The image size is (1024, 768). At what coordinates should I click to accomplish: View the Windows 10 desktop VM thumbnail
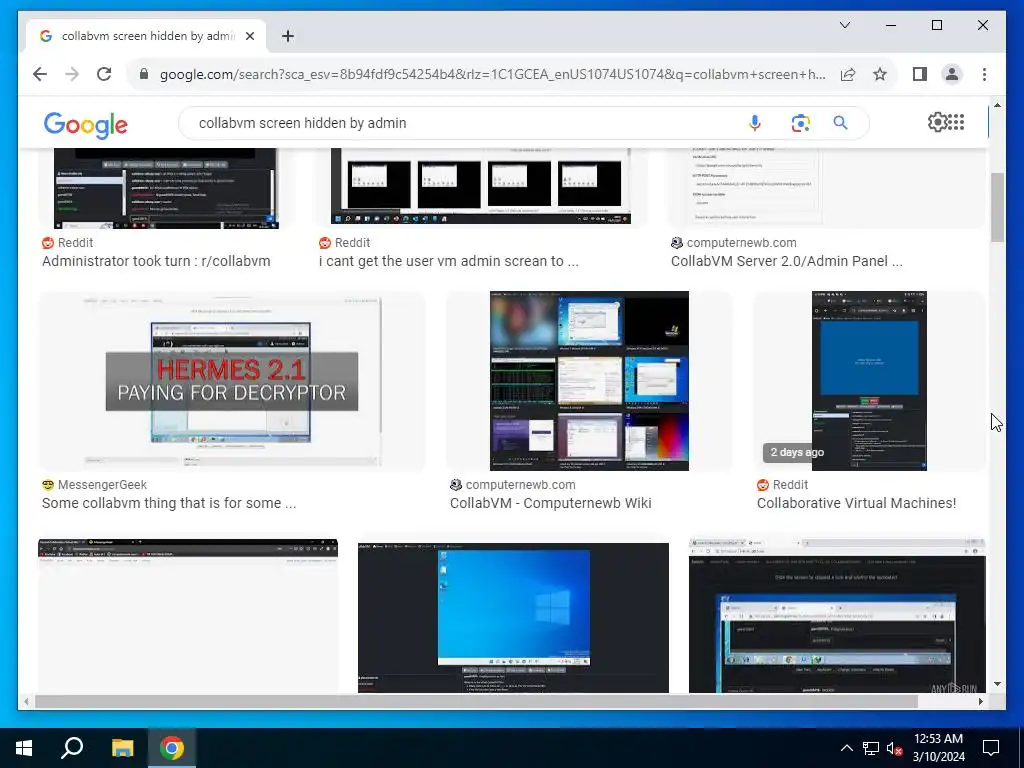point(513,617)
